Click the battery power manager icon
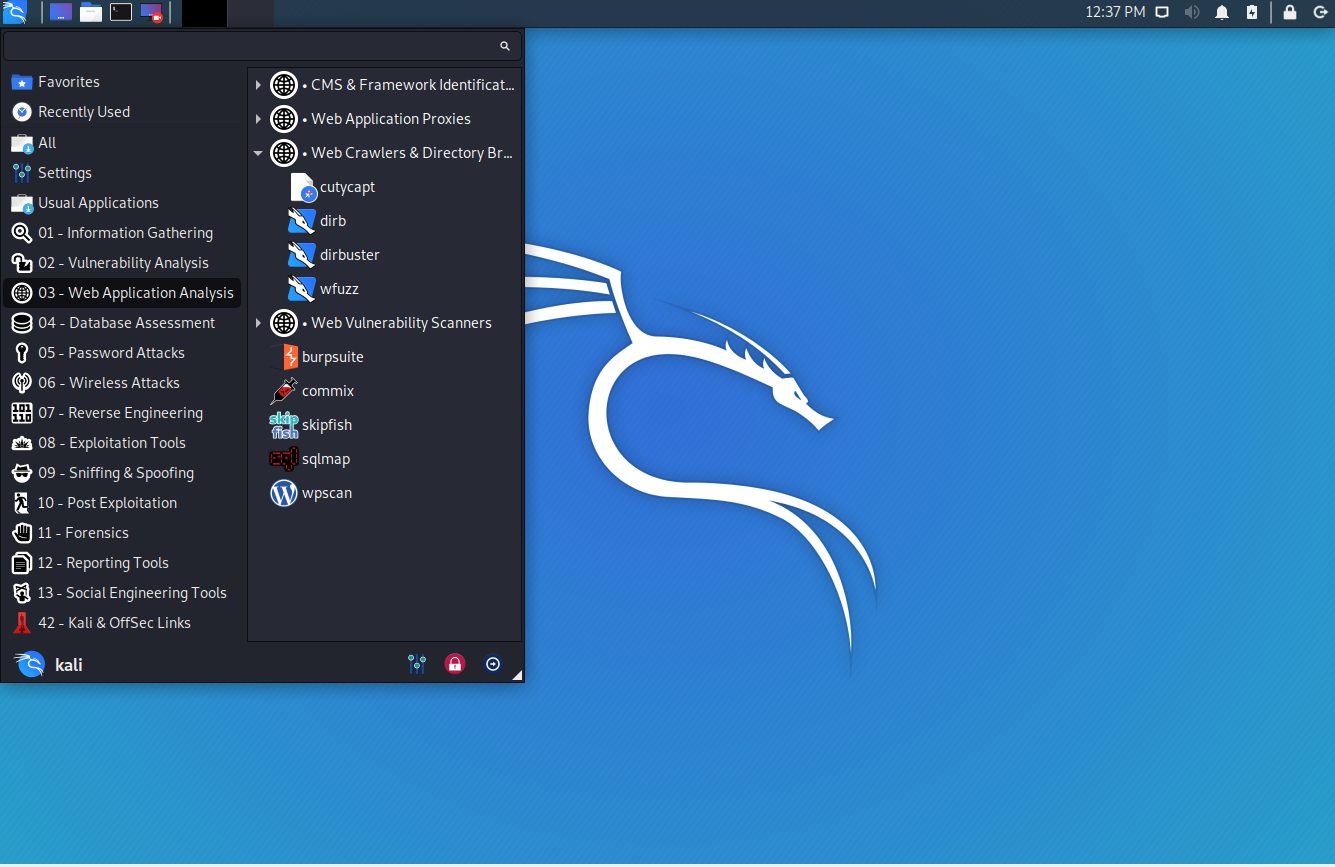The height and width of the screenshot is (867, 1335). click(1252, 12)
